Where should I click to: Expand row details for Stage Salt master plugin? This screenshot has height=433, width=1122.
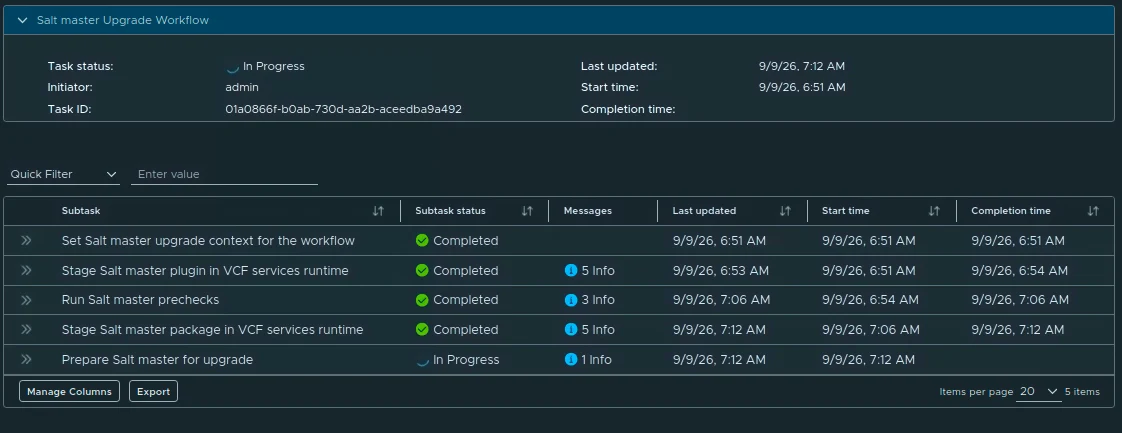coord(26,271)
